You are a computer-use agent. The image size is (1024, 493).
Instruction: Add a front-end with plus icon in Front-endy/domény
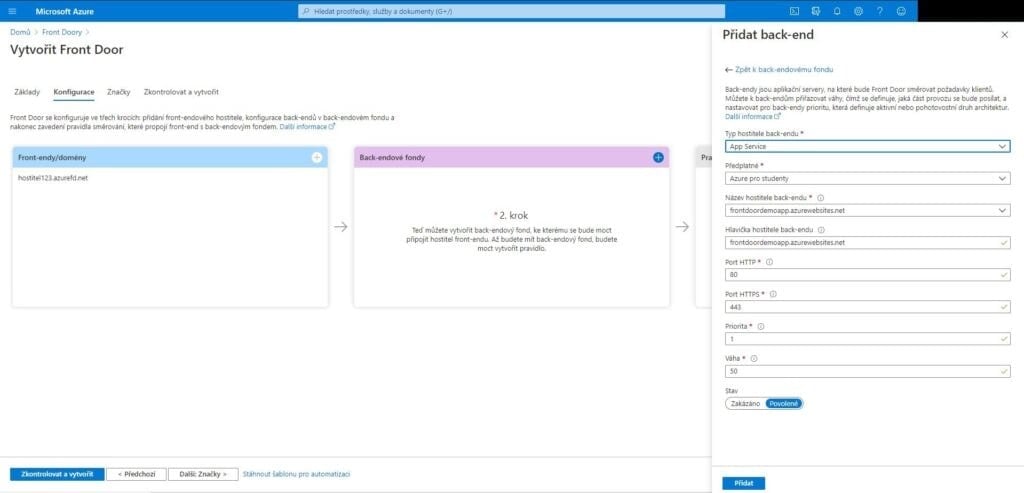317,157
